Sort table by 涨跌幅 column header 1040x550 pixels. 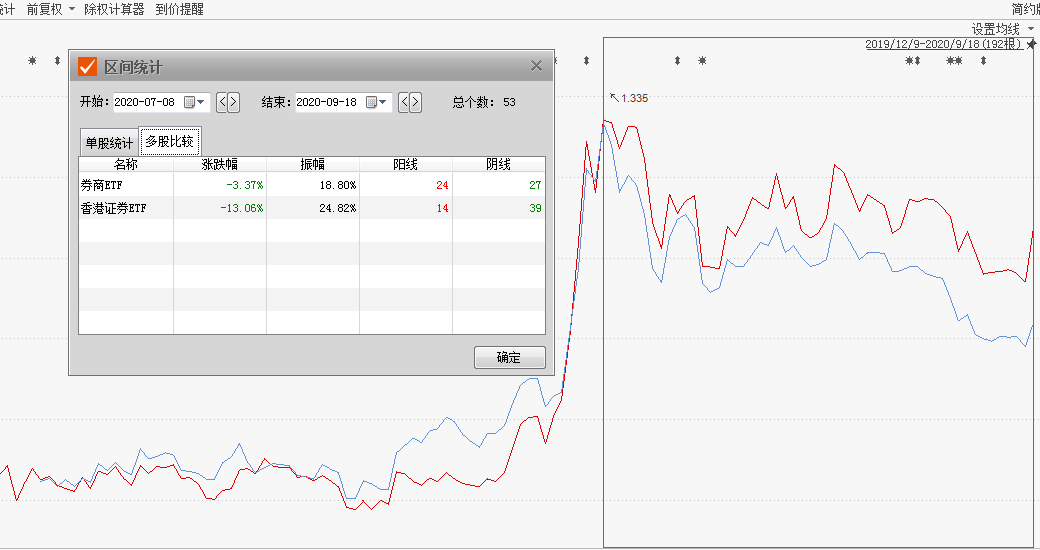click(x=219, y=164)
